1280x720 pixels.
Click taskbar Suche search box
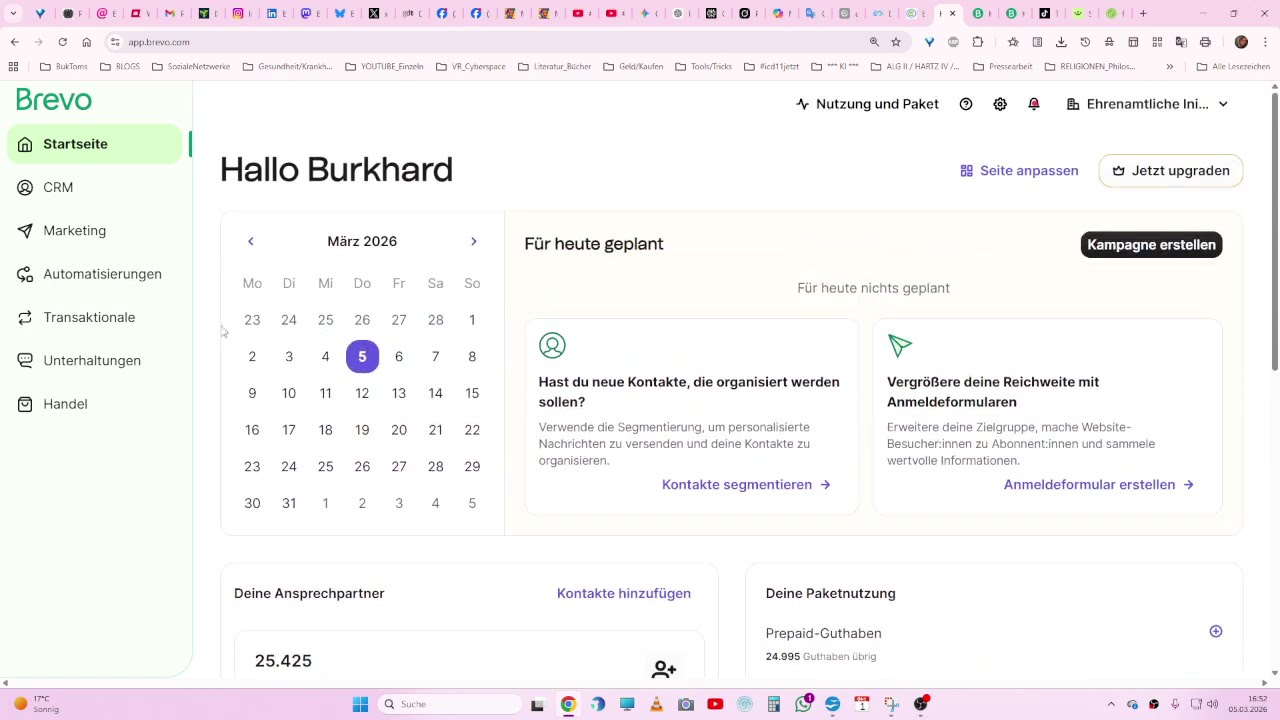point(450,704)
